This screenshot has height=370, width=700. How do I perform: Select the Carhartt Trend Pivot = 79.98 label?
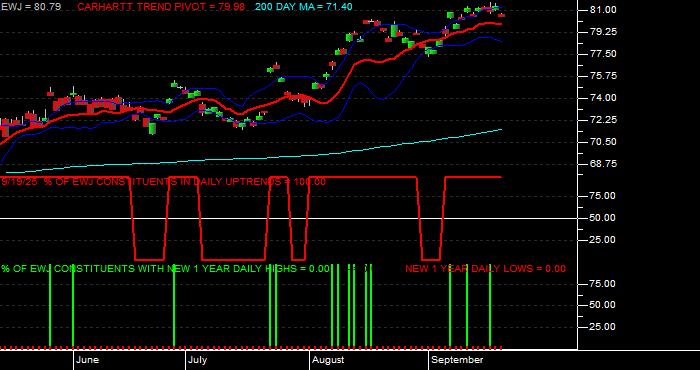(x=161, y=7)
